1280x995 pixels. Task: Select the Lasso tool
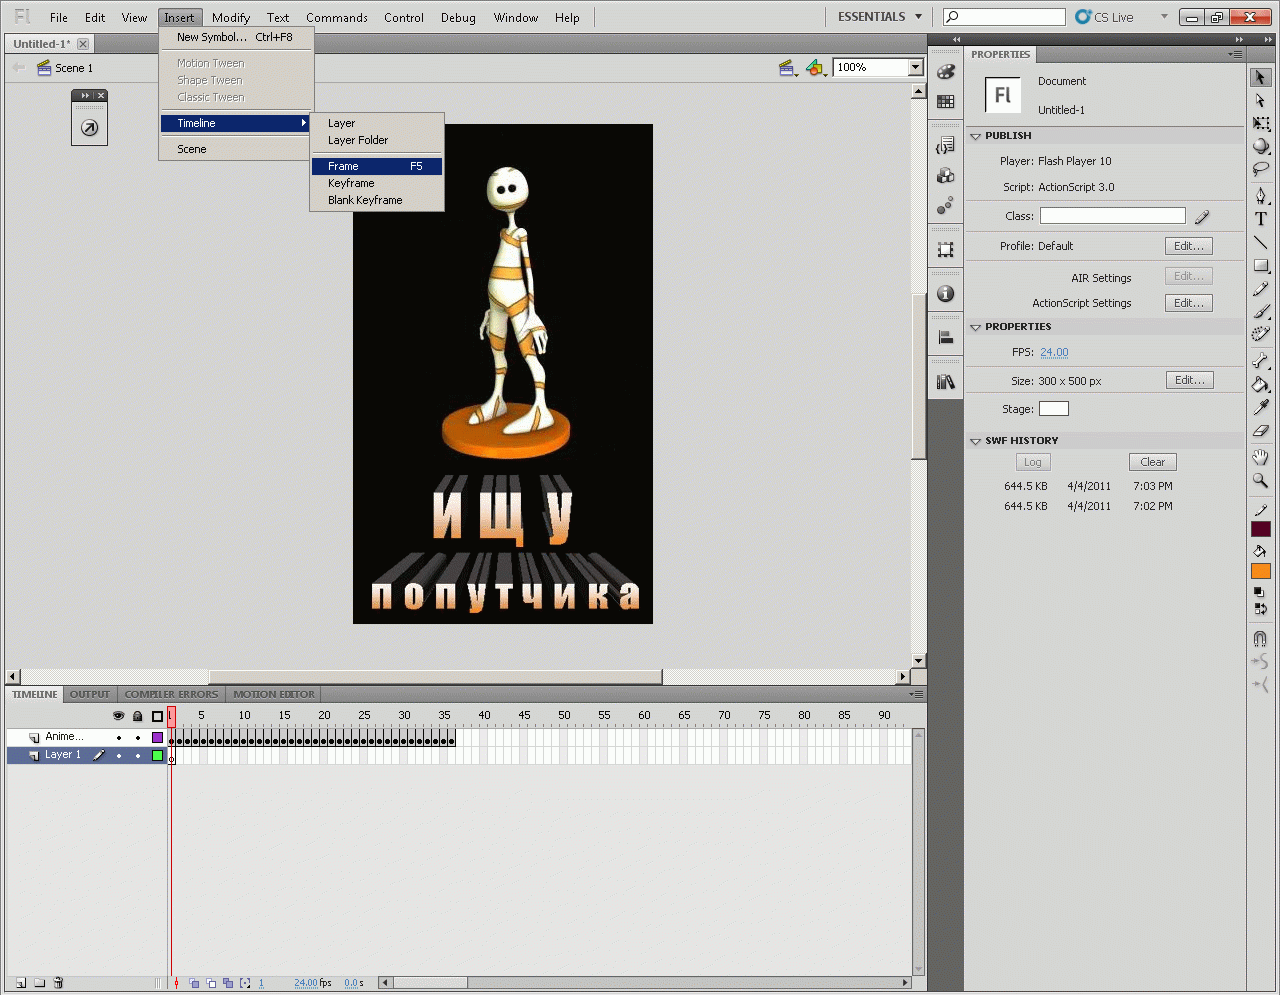pyautogui.click(x=1260, y=169)
